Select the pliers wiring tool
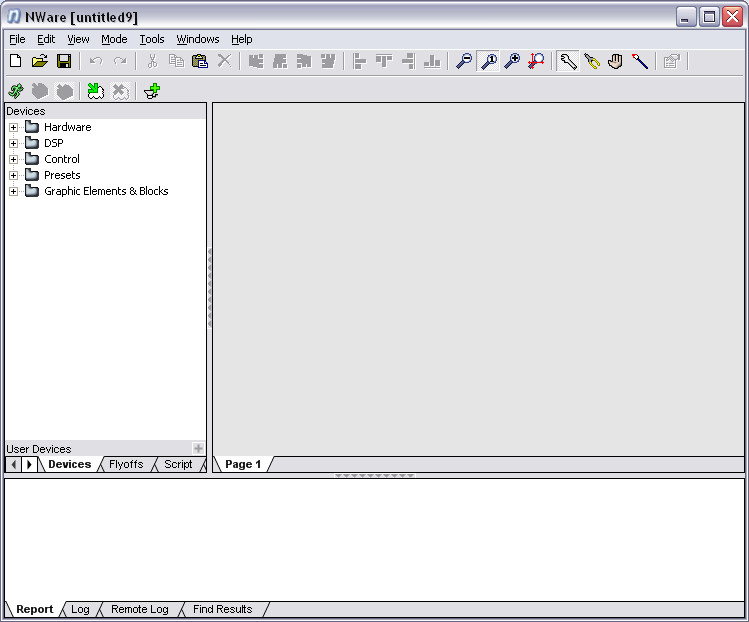 click(x=592, y=61)
